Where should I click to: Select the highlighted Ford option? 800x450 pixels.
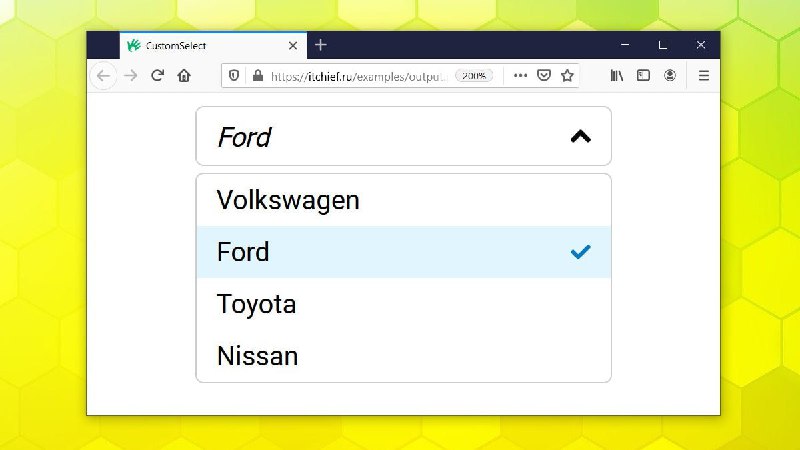(404, 252)
